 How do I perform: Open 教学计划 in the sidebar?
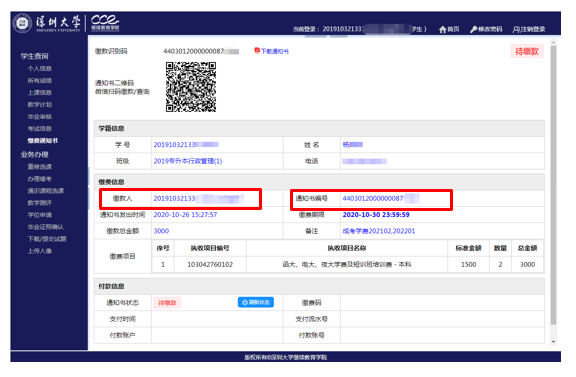tap(39, 105)
